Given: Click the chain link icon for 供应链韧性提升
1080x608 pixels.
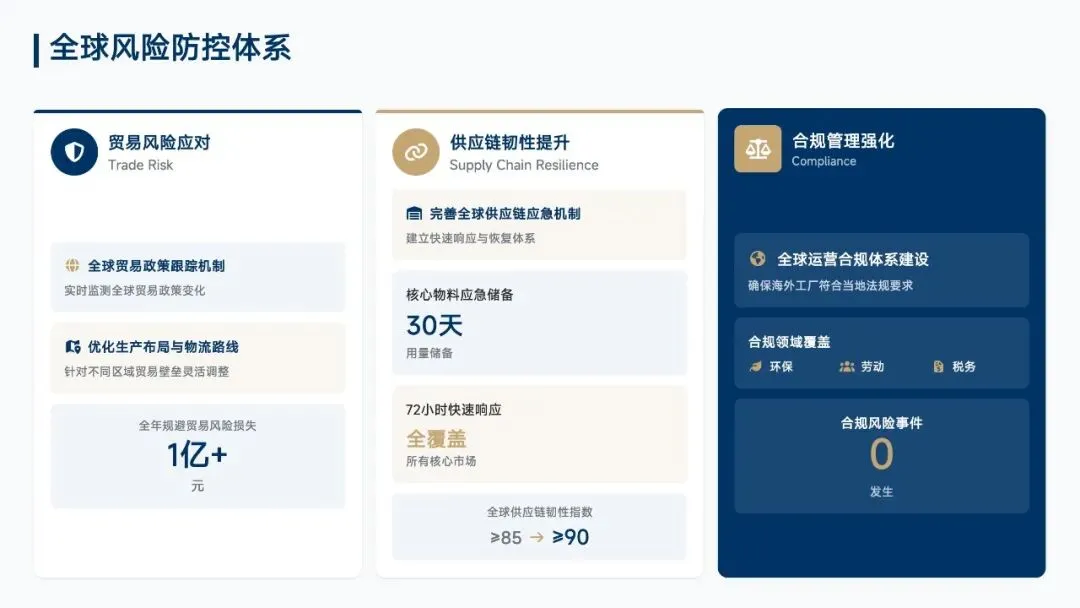Looking at the screenshot, I should [416, 151].
